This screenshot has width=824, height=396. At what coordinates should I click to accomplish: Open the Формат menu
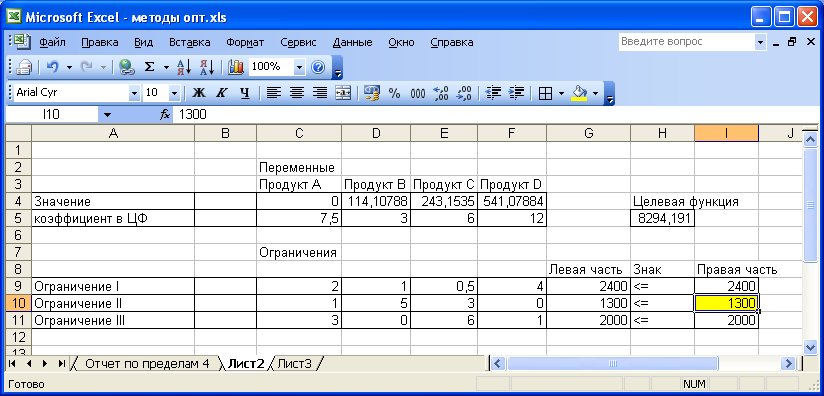tap(245, 42)
